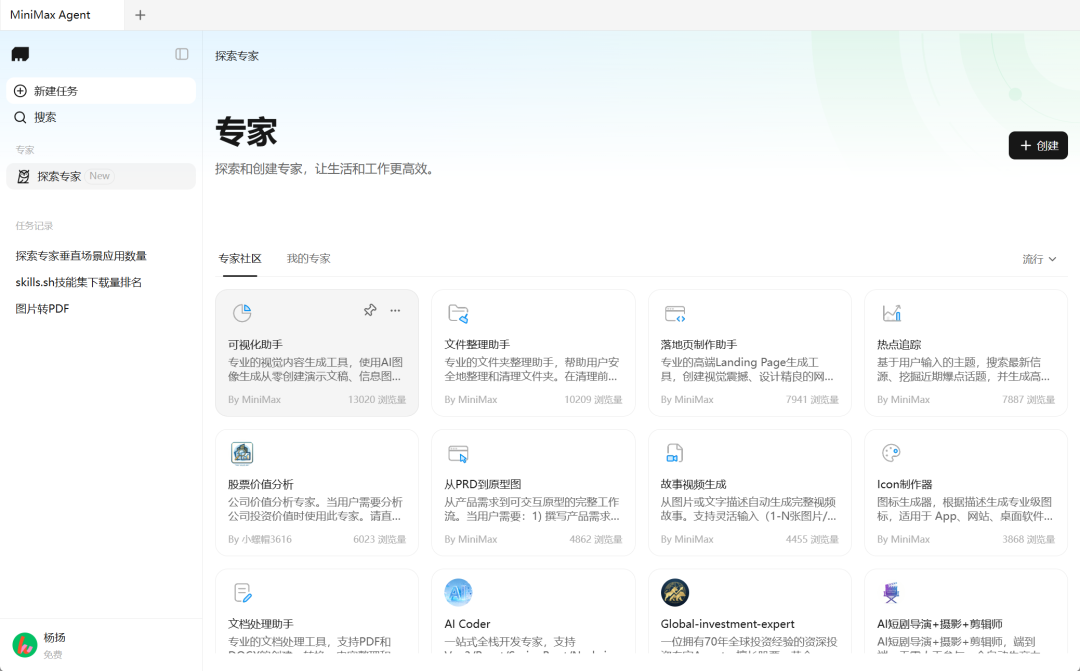Open the more options menu on 可视化助手
Screen dimensions: 1080x671
pos(394,310)
